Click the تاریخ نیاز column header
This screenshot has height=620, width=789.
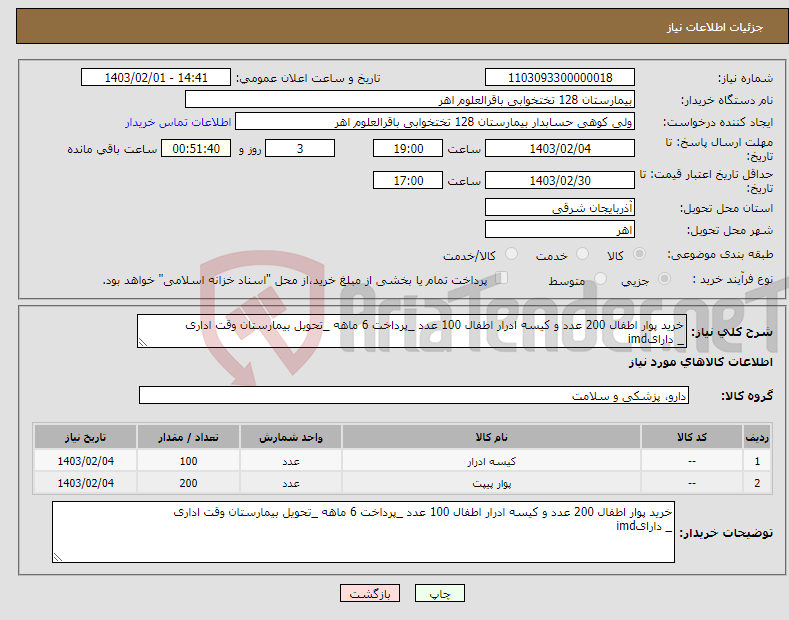[x=86, y=437]
